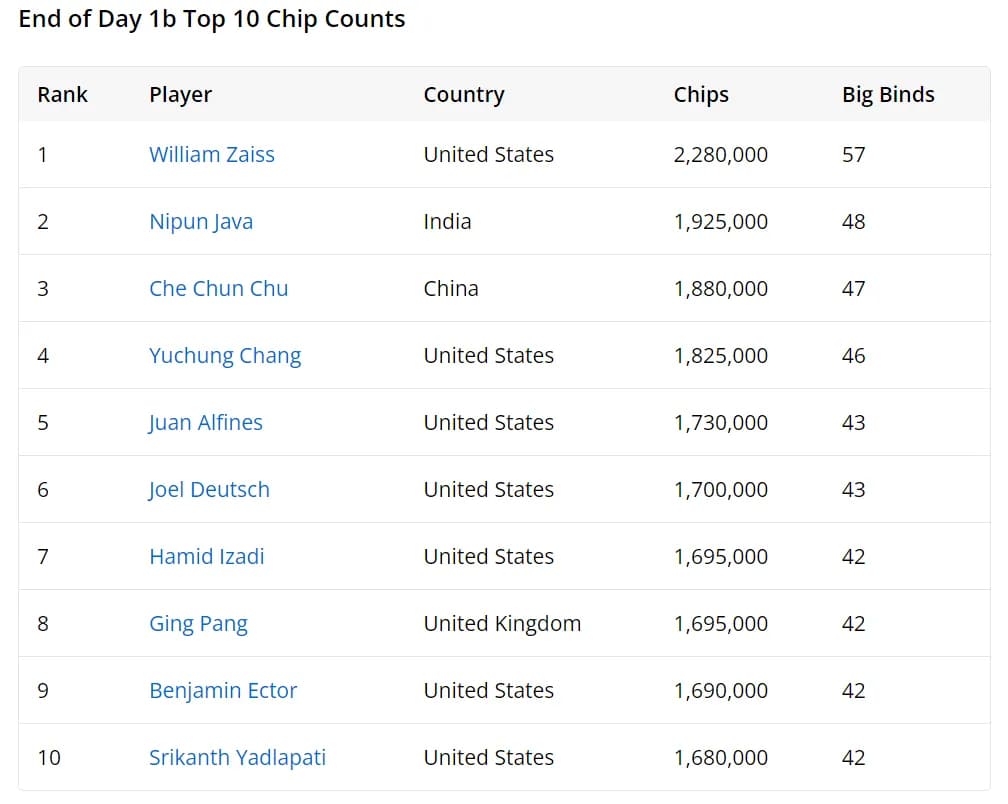This screenshot has width=1008, height=804.
Task: Click the Player column header
Action: [x=180, y=95]
